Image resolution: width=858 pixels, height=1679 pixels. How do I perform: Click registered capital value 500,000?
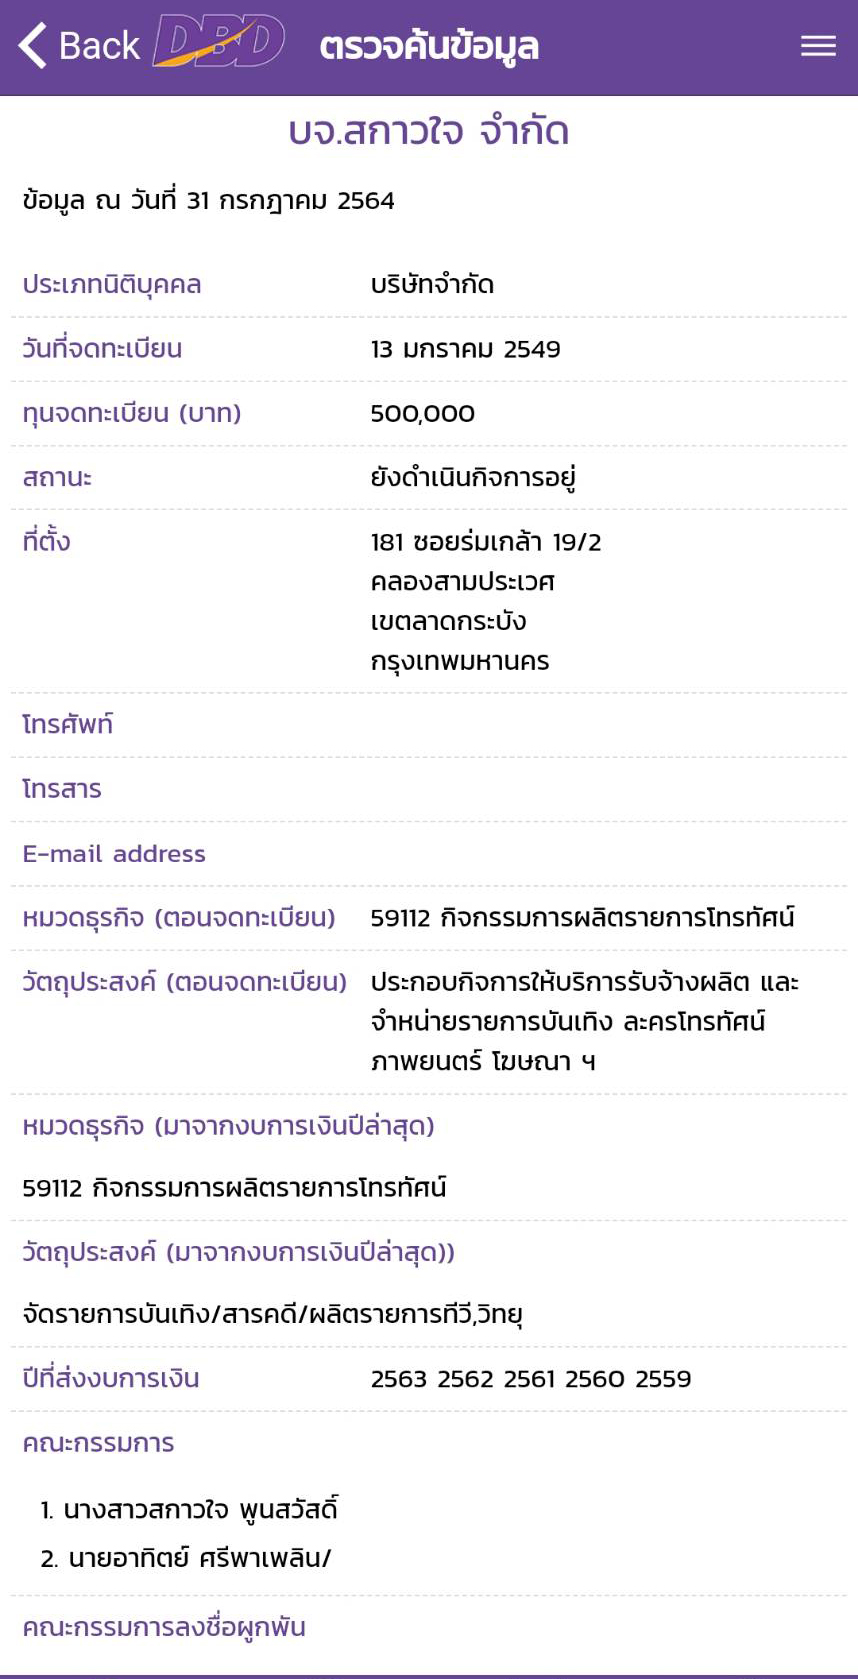tap(423, 413)
